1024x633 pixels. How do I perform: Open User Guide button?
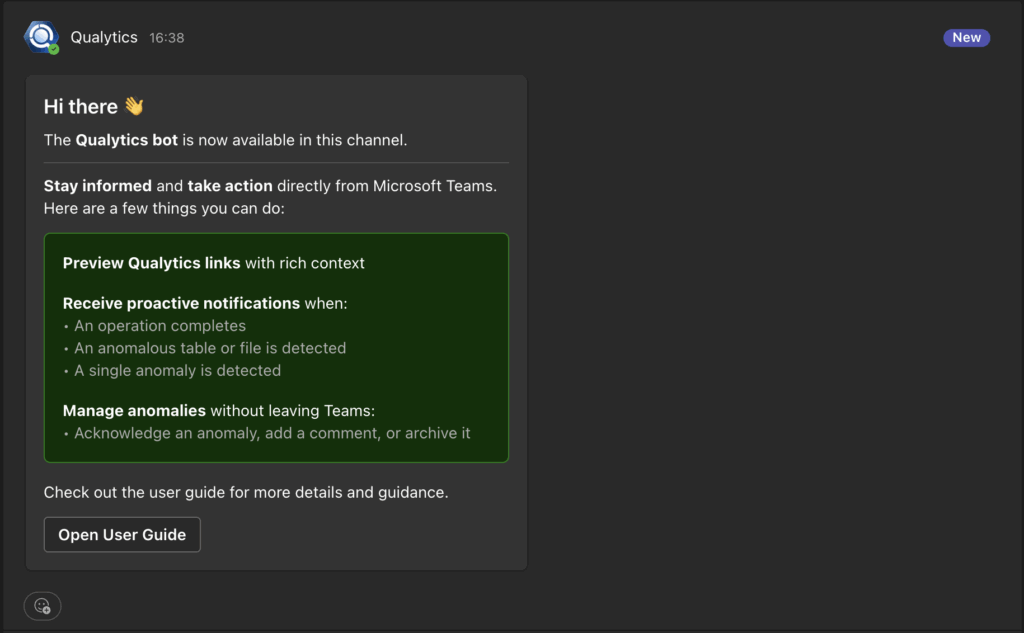[122, 534]
